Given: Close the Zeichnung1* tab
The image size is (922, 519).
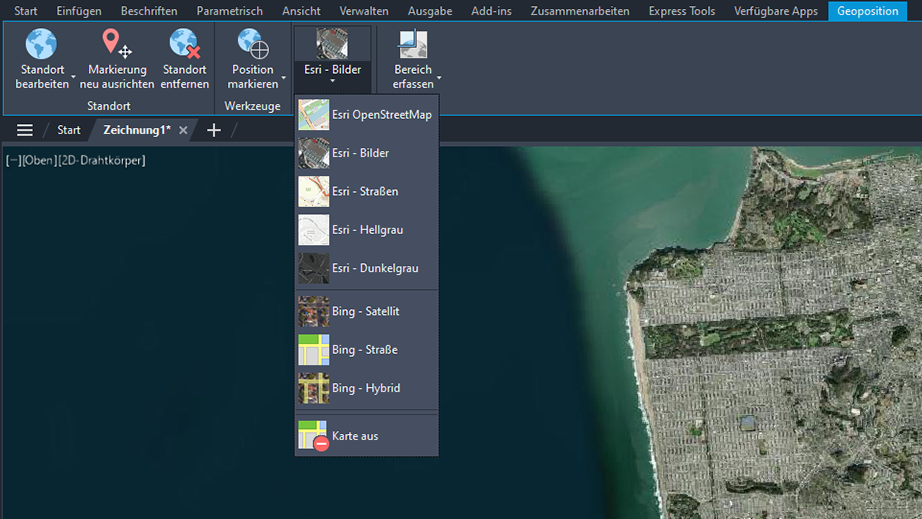Looking at the screenshot, I should pos(183,130).
